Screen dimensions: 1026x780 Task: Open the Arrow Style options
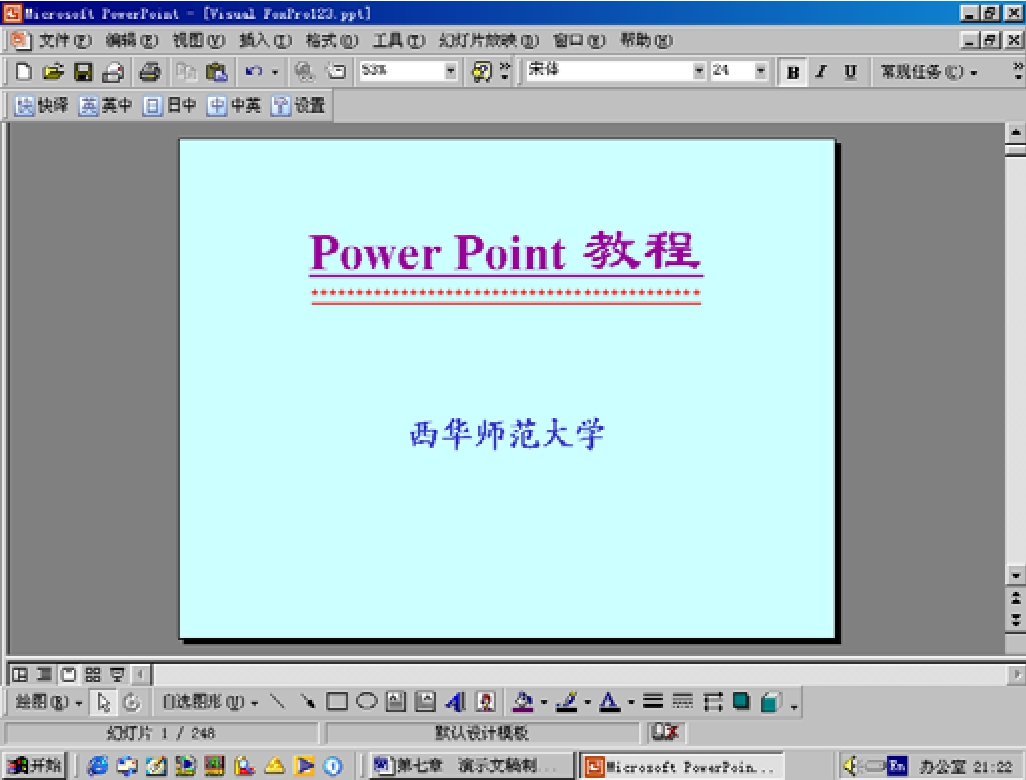[x=713, y=702]
